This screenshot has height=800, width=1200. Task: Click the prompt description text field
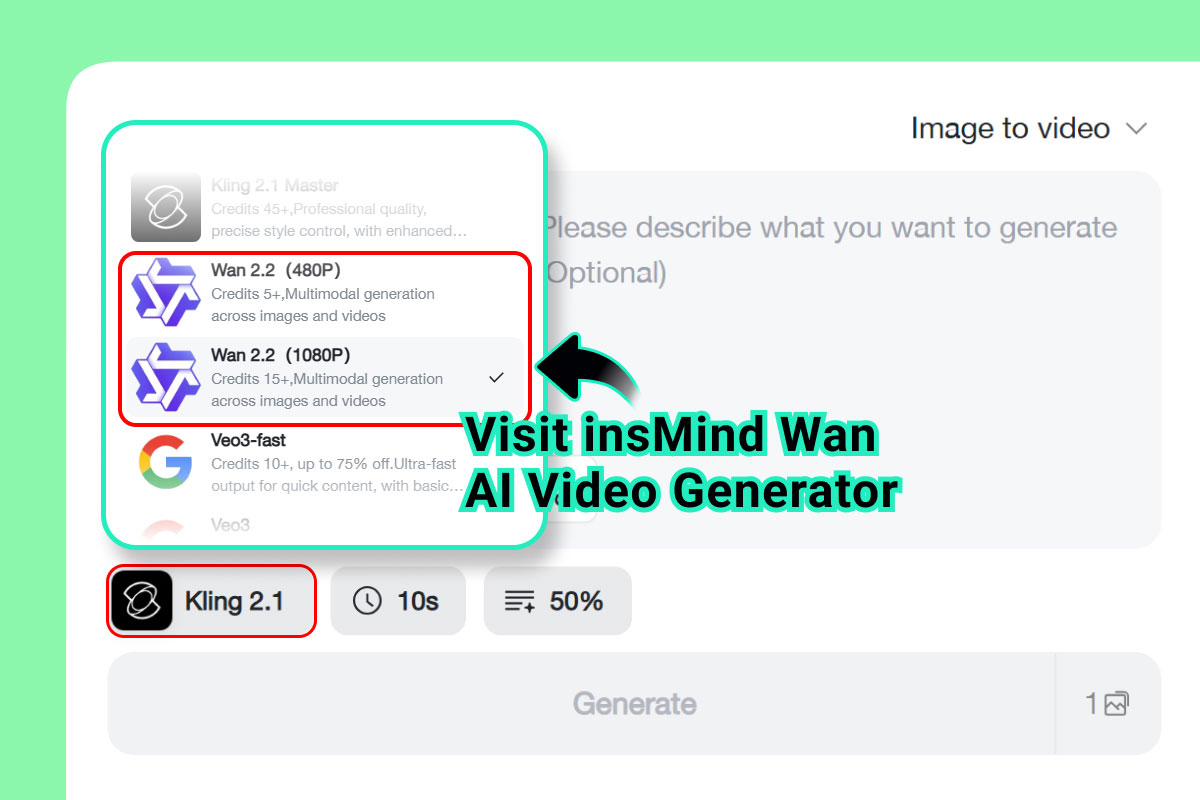click(x=850, y=360)
